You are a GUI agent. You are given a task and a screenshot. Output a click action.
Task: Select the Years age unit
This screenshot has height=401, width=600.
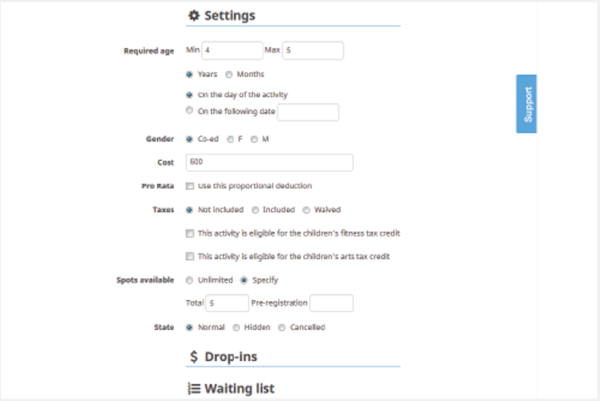pos(190,73)
